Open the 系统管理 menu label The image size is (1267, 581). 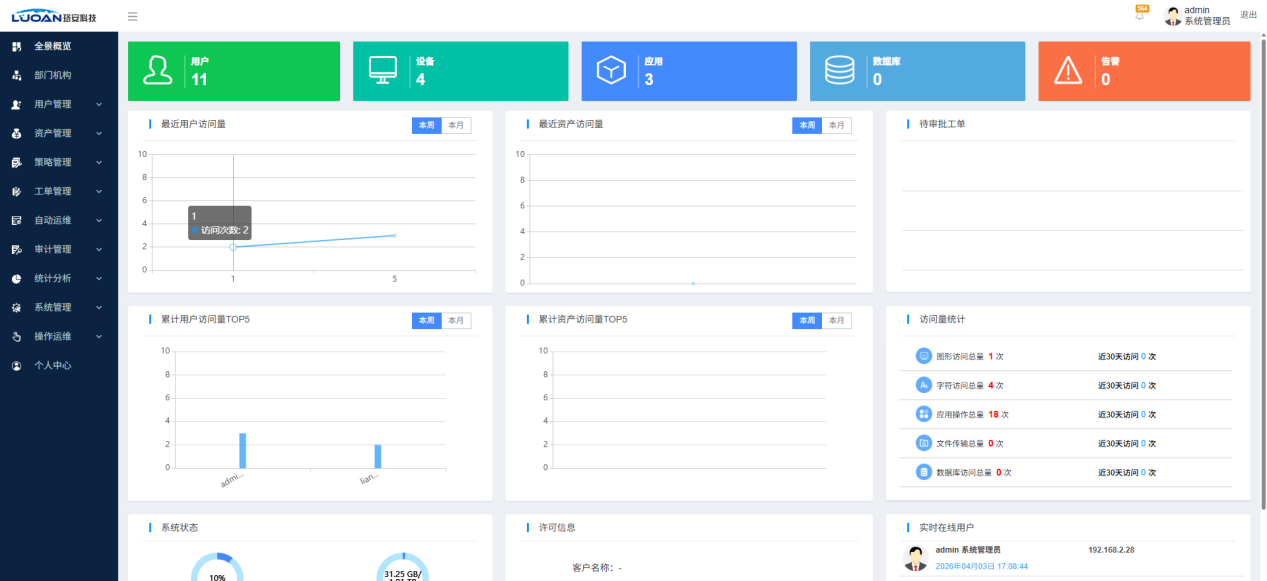[53, 308]
